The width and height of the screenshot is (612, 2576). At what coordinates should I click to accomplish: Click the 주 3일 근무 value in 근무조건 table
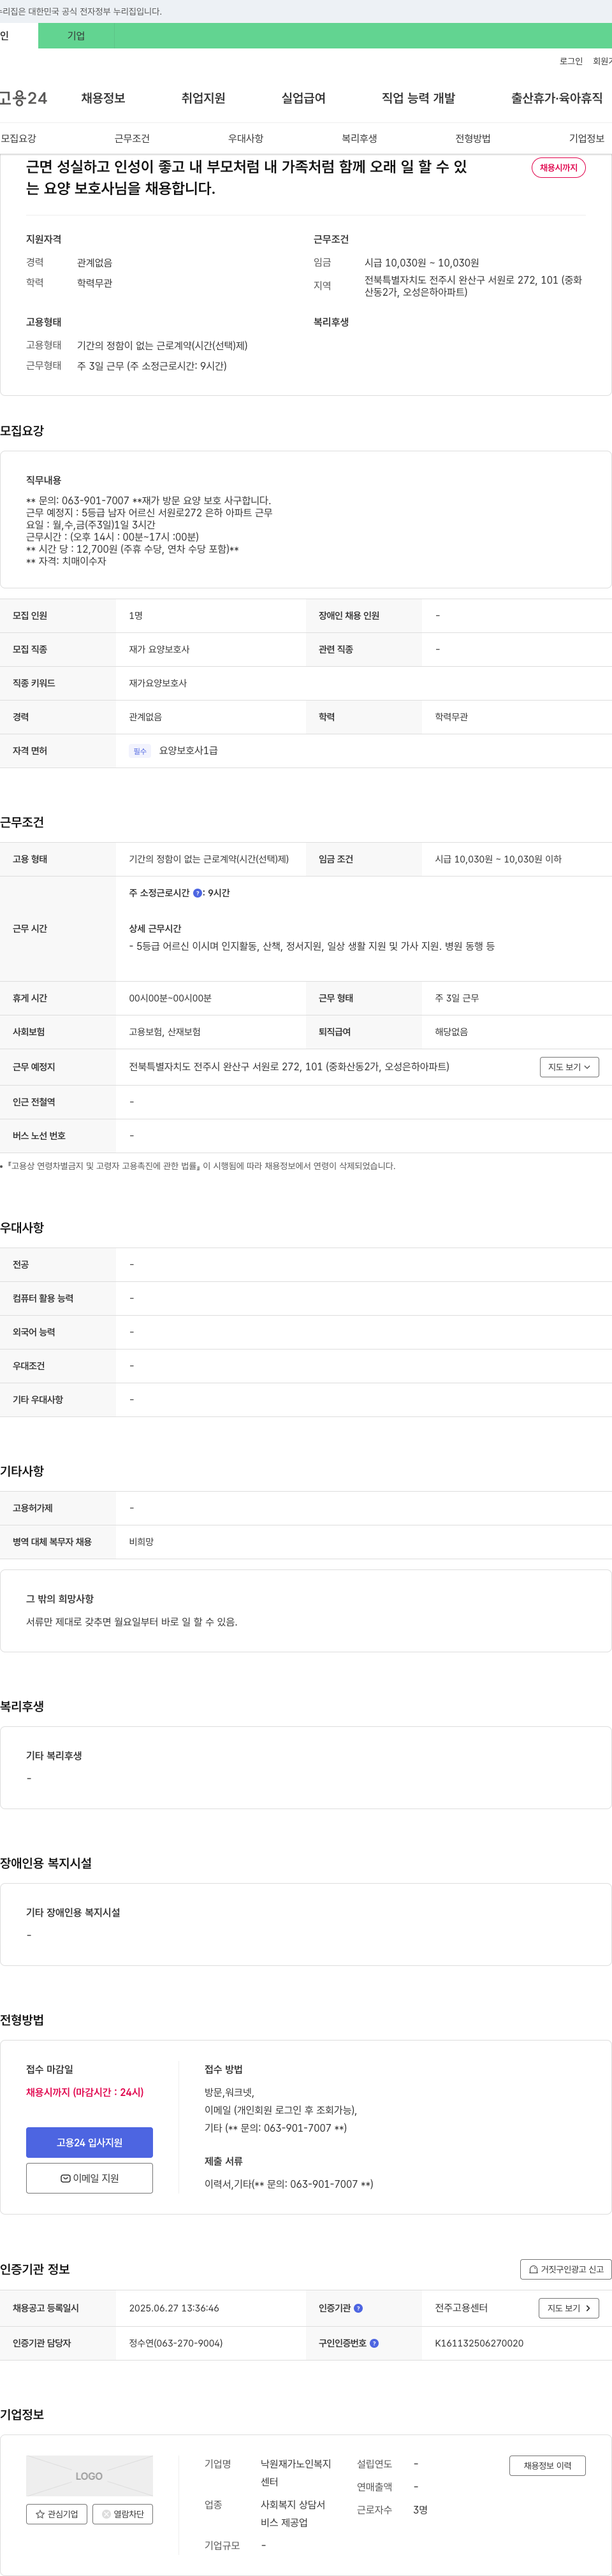click(x=457, y=998)
